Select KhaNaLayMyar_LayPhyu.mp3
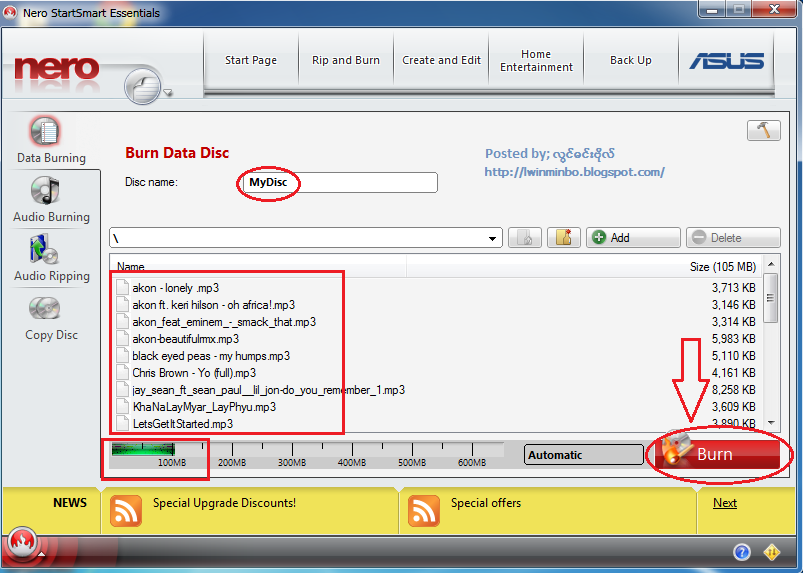Screen dimensions: 803x573 [204, 407]
